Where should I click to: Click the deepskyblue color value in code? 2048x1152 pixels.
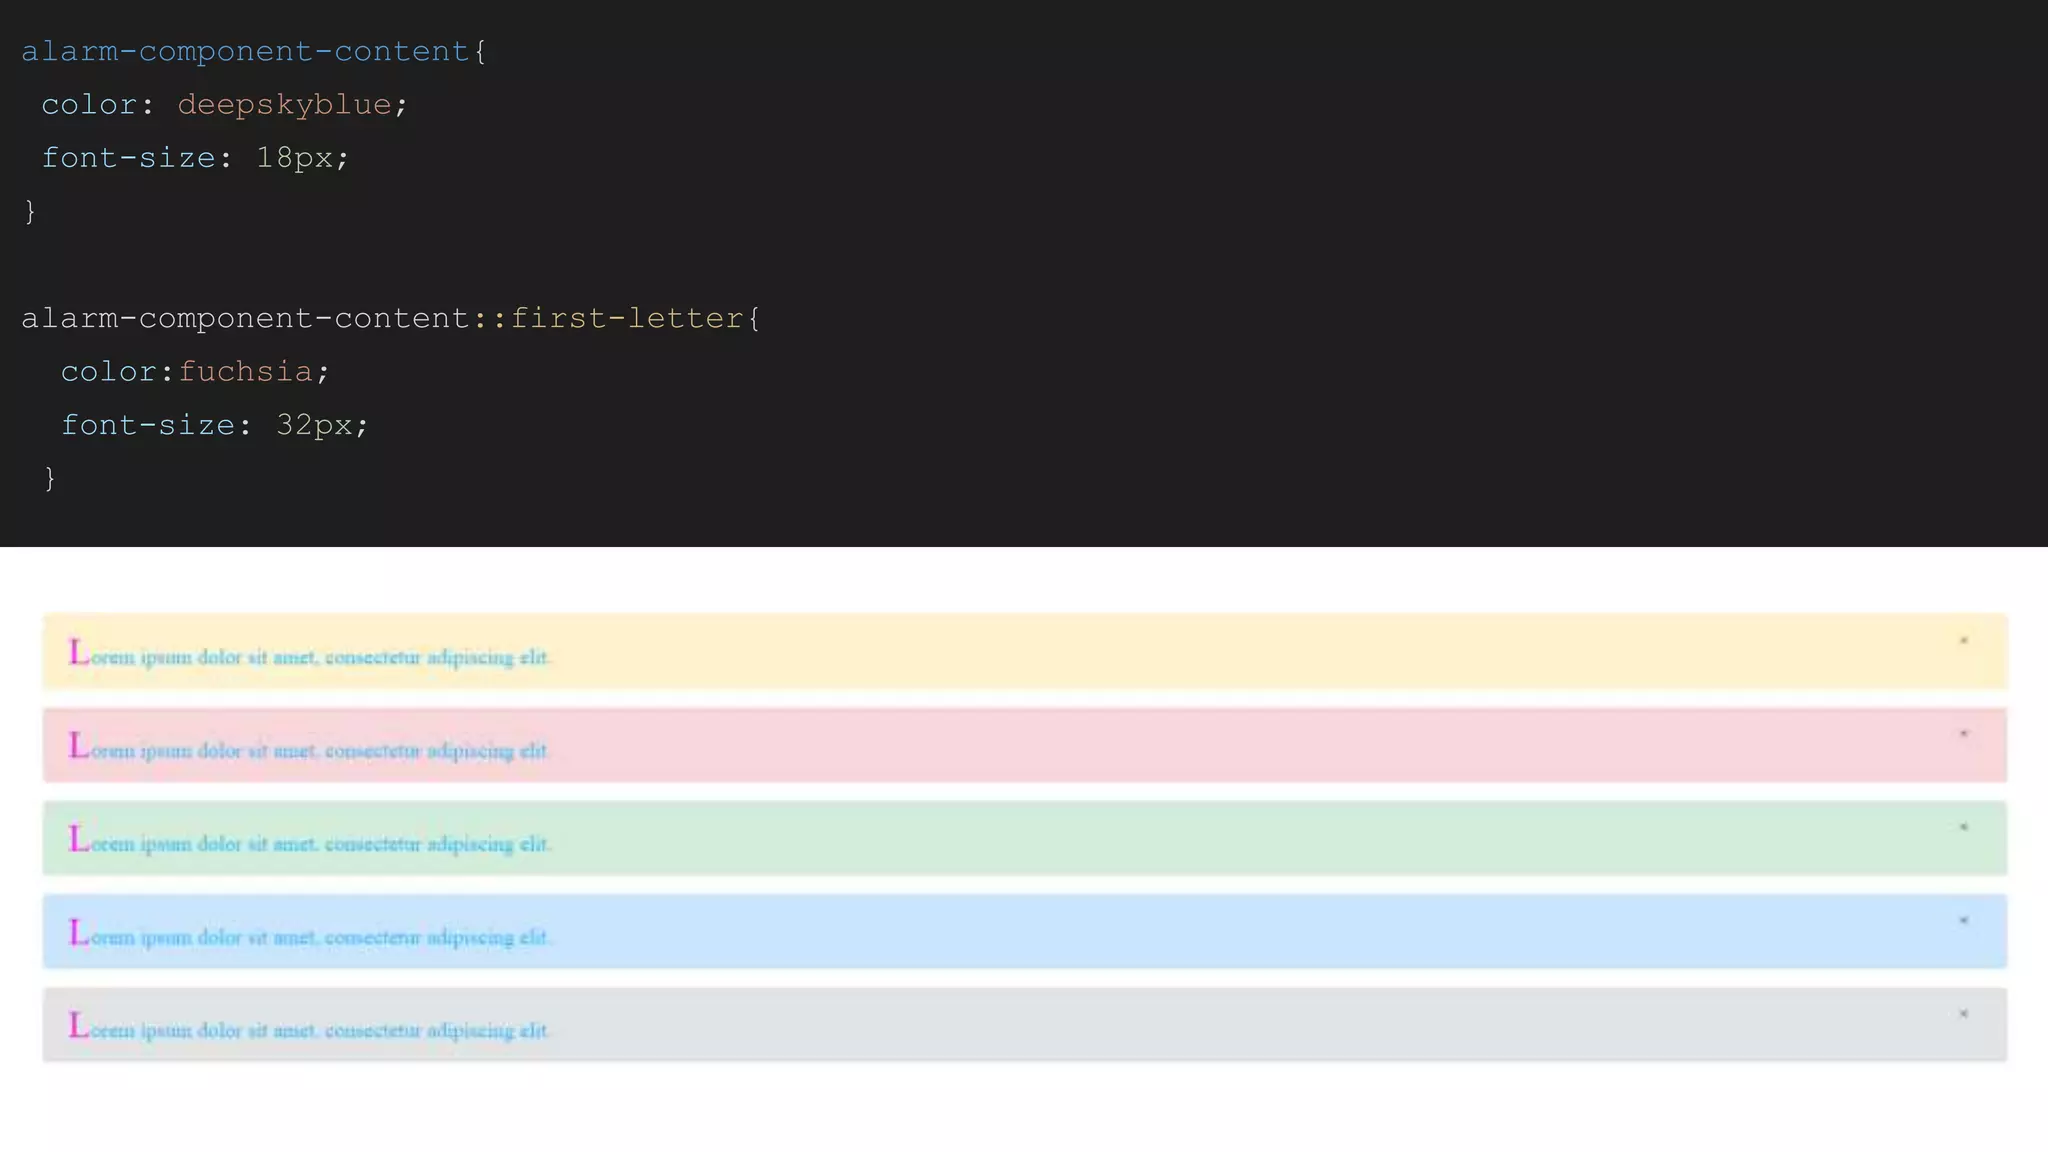coord(284,105)
